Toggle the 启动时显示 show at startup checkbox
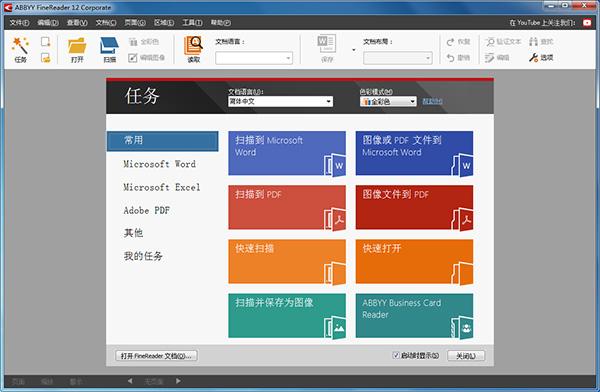This screenshot has width=600, height=392. click(396, 355)
